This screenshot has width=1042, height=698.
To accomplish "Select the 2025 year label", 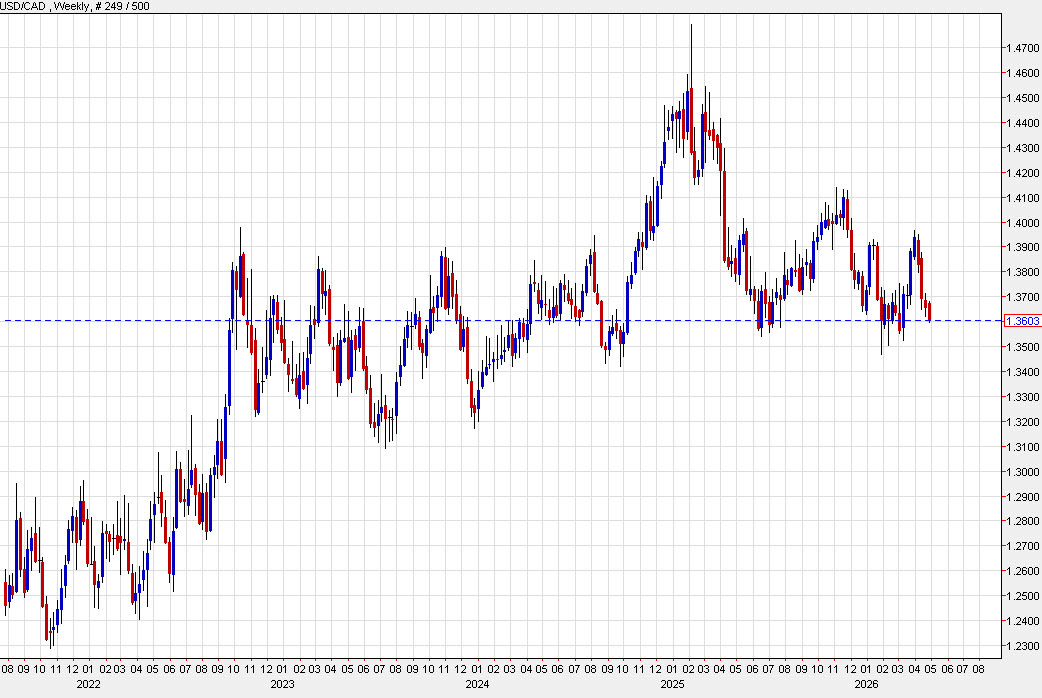I will pos(671,686).
